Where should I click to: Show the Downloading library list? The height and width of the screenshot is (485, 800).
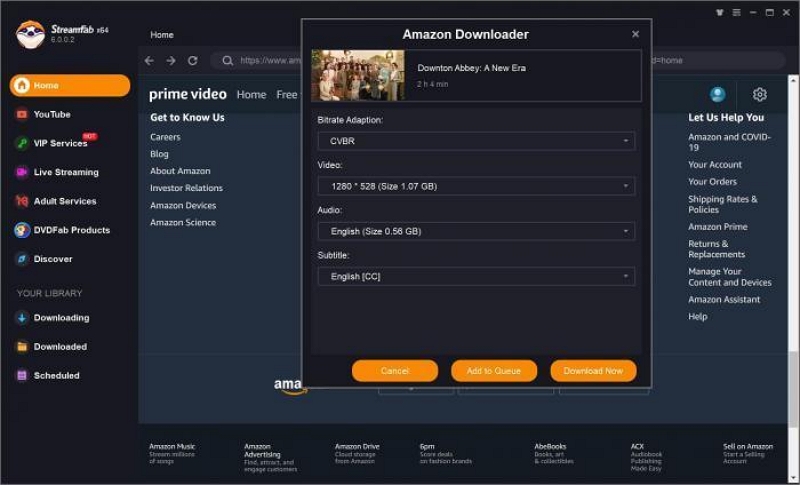tap(61, 318)
